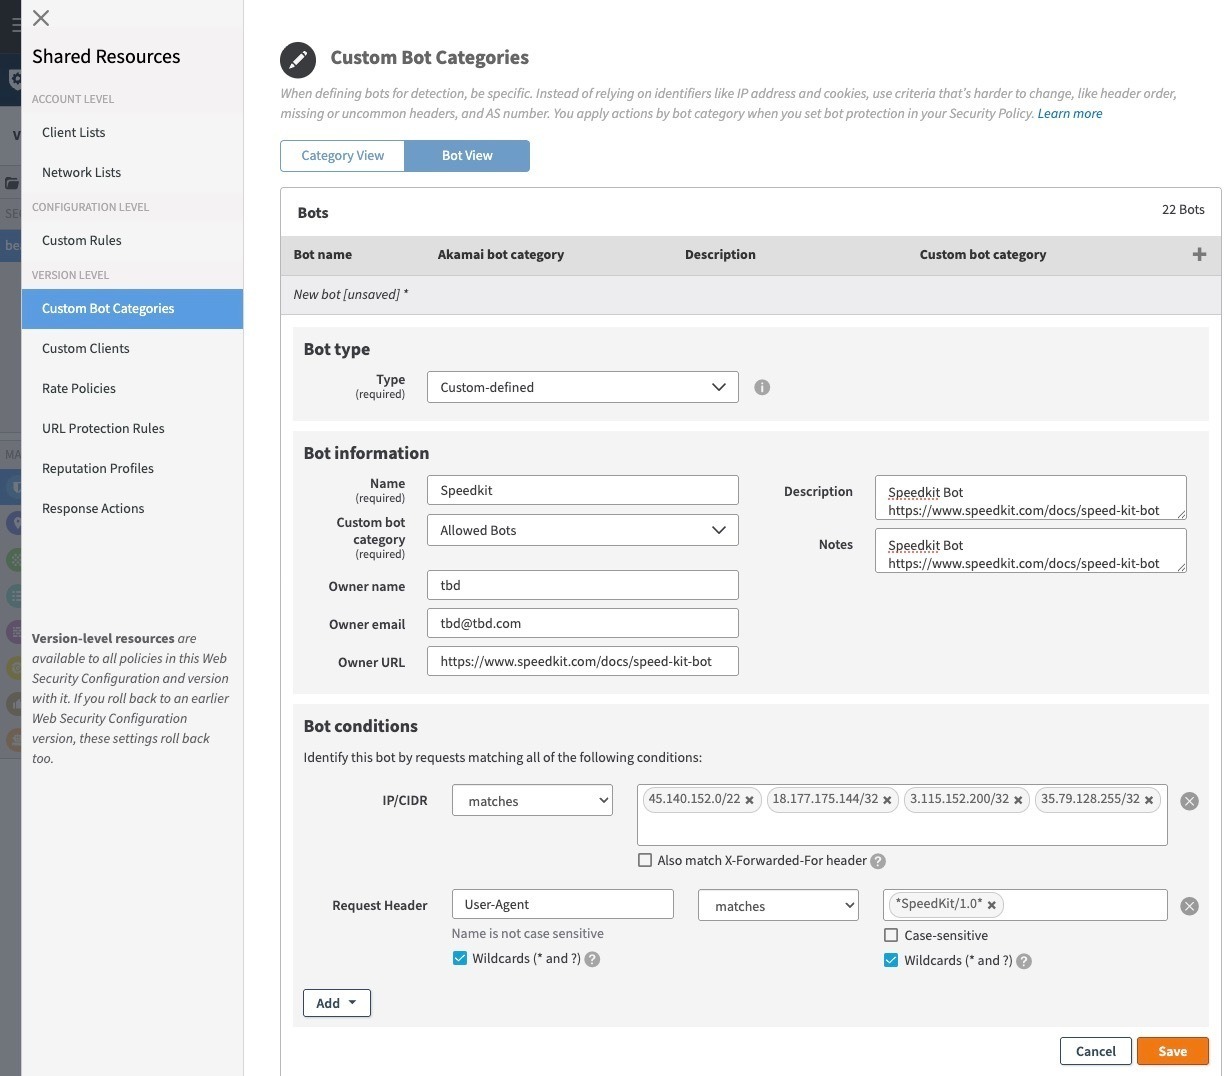The height and width of the screenshot is (1076, 1229).
Task: Close the Shared Resources panel
Action: coord(41,18)
